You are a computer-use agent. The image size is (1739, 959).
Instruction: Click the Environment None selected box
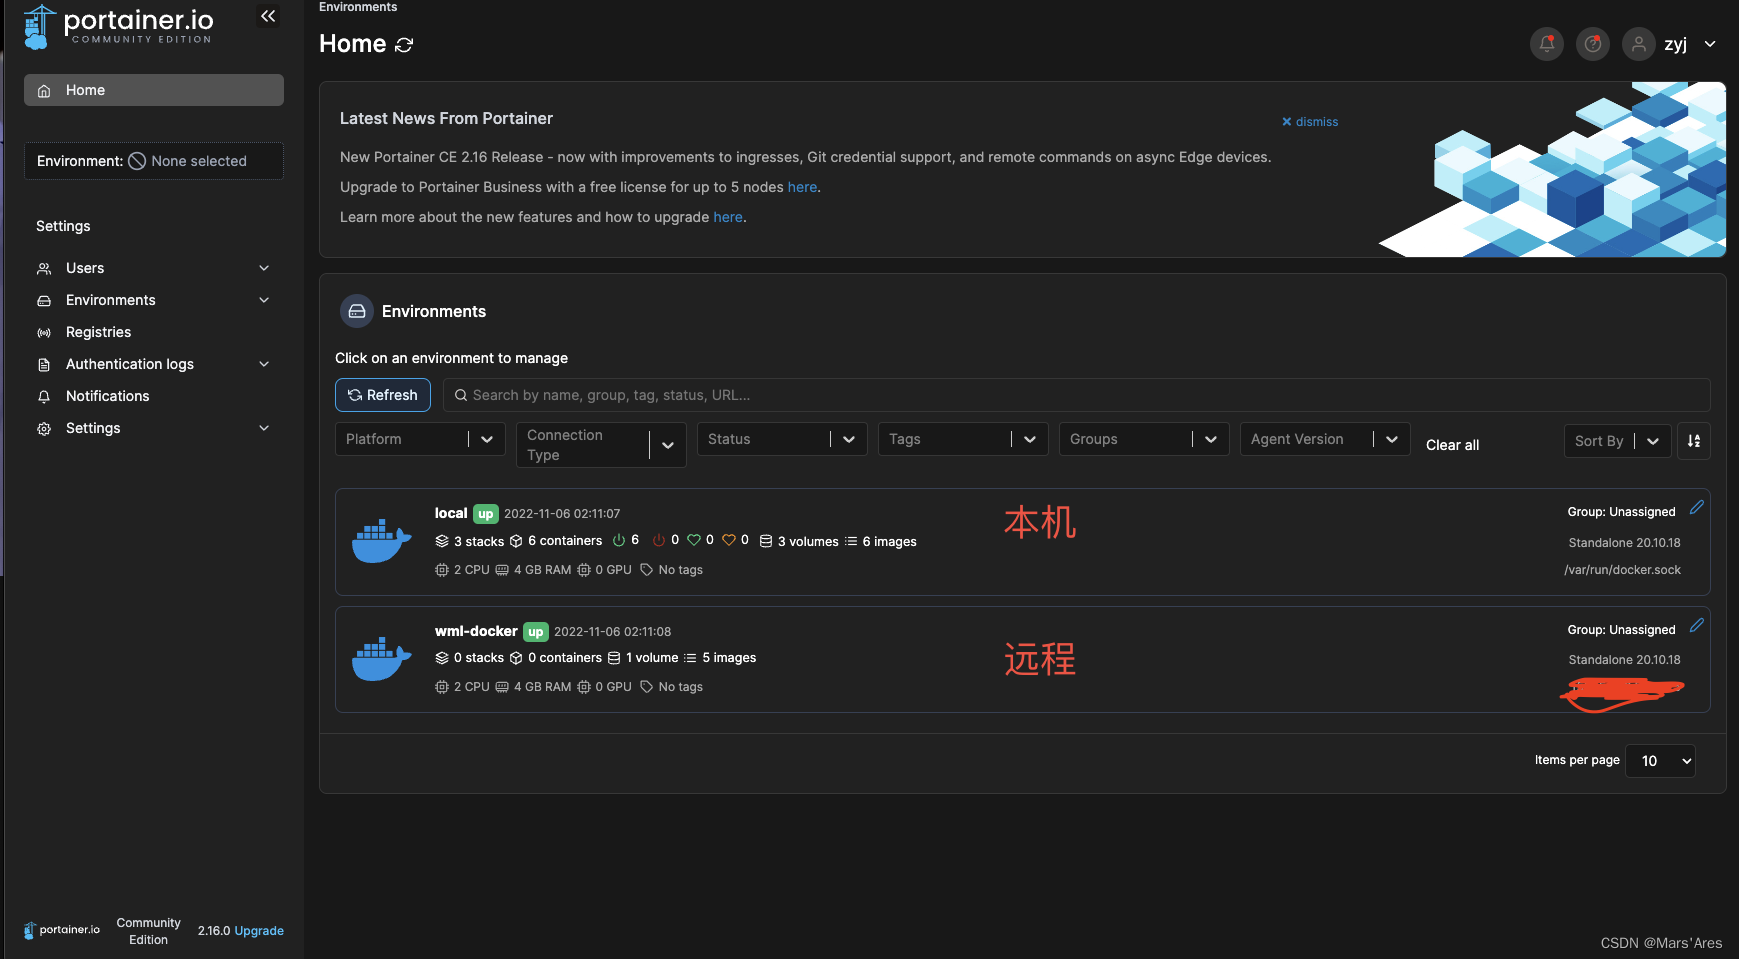coord(154,161)
